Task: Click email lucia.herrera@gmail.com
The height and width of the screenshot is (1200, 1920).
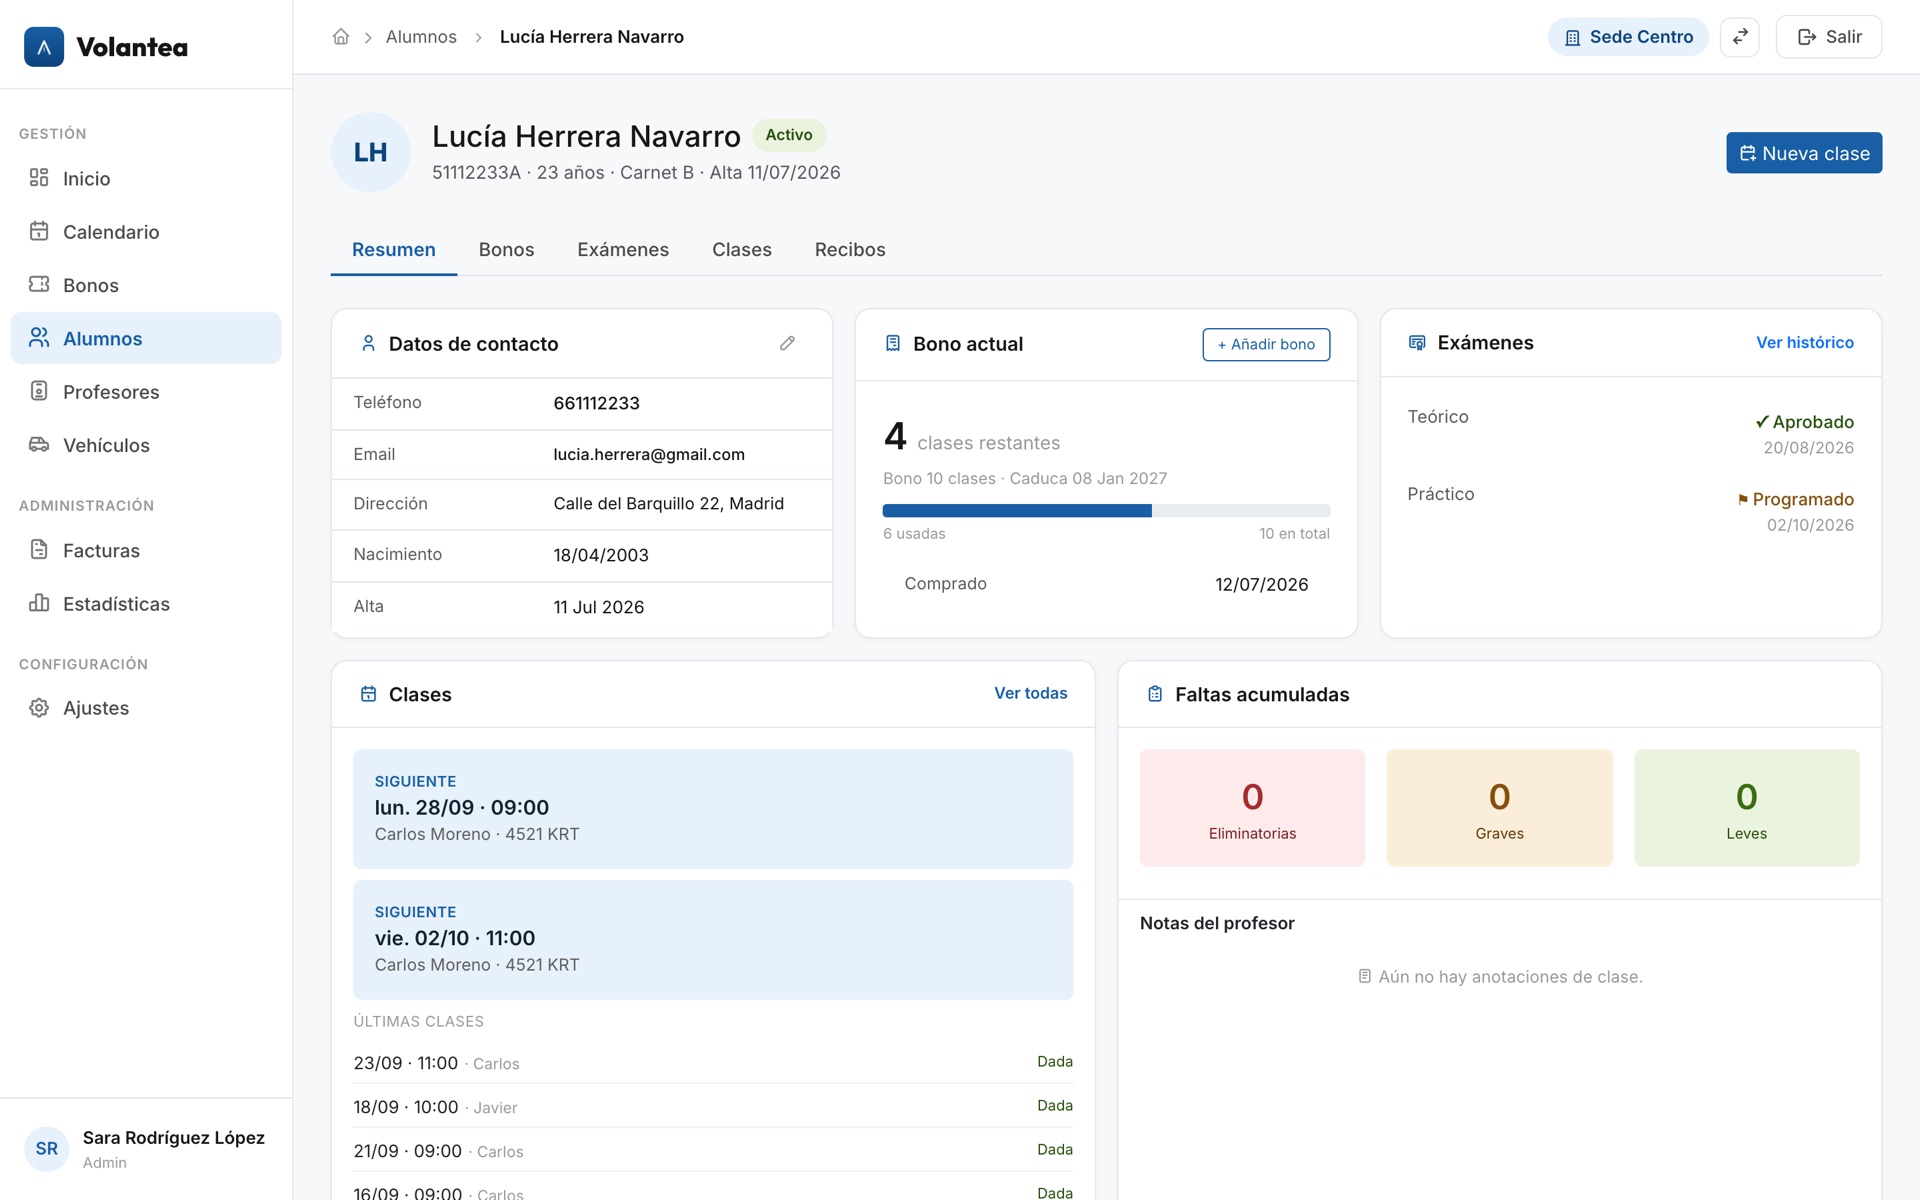Action: [x=649, y=454]
